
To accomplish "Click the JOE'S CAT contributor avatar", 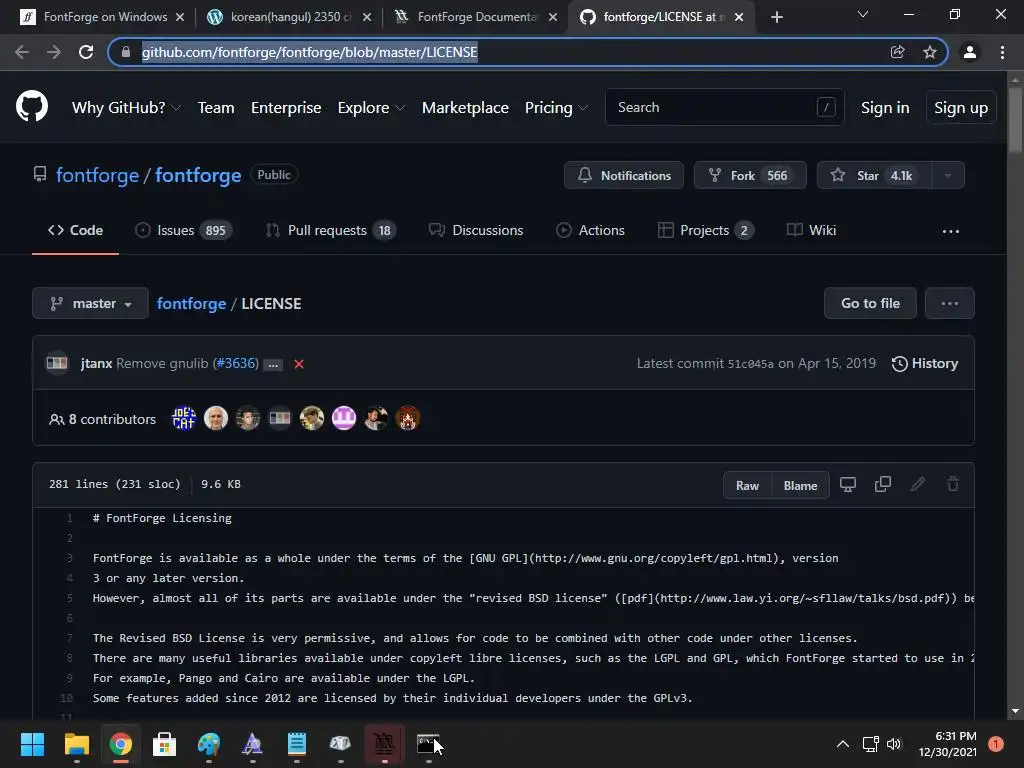I will point(184,419).
